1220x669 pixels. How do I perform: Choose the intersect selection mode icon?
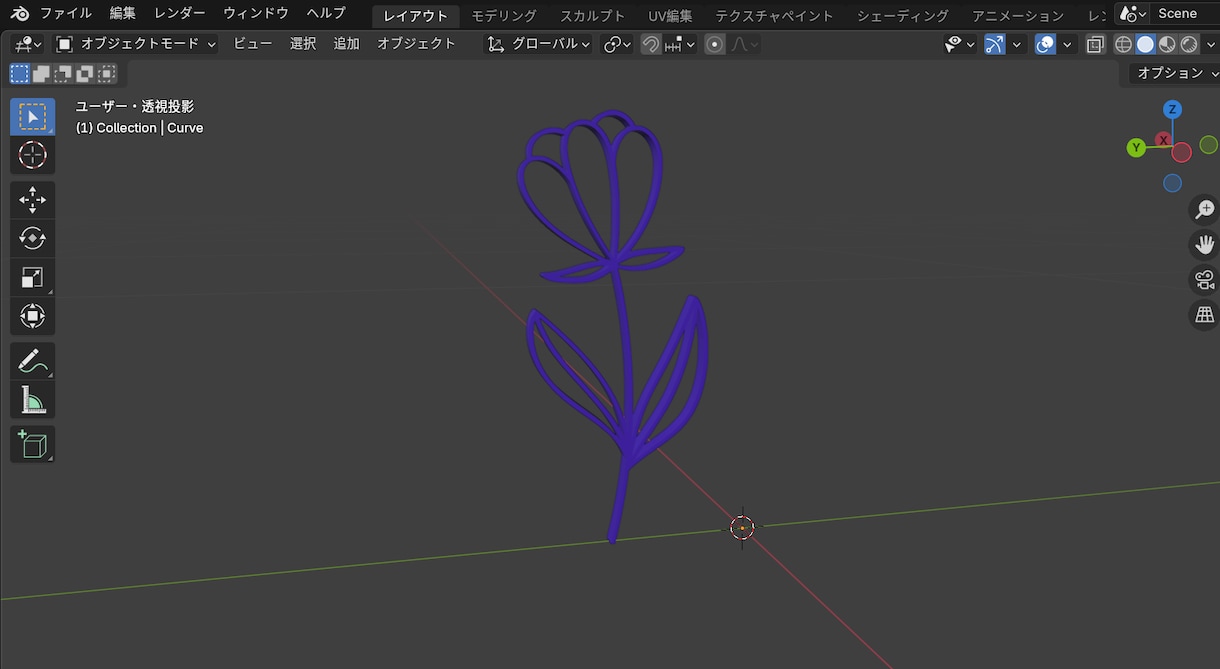(107, 73)
